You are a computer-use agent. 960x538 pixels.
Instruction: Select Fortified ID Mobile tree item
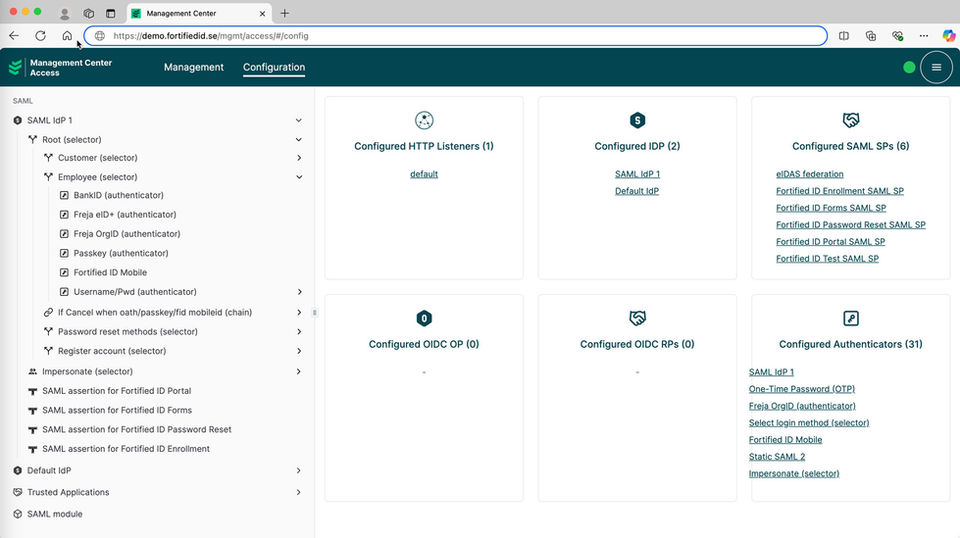click(x=110, y=272)
